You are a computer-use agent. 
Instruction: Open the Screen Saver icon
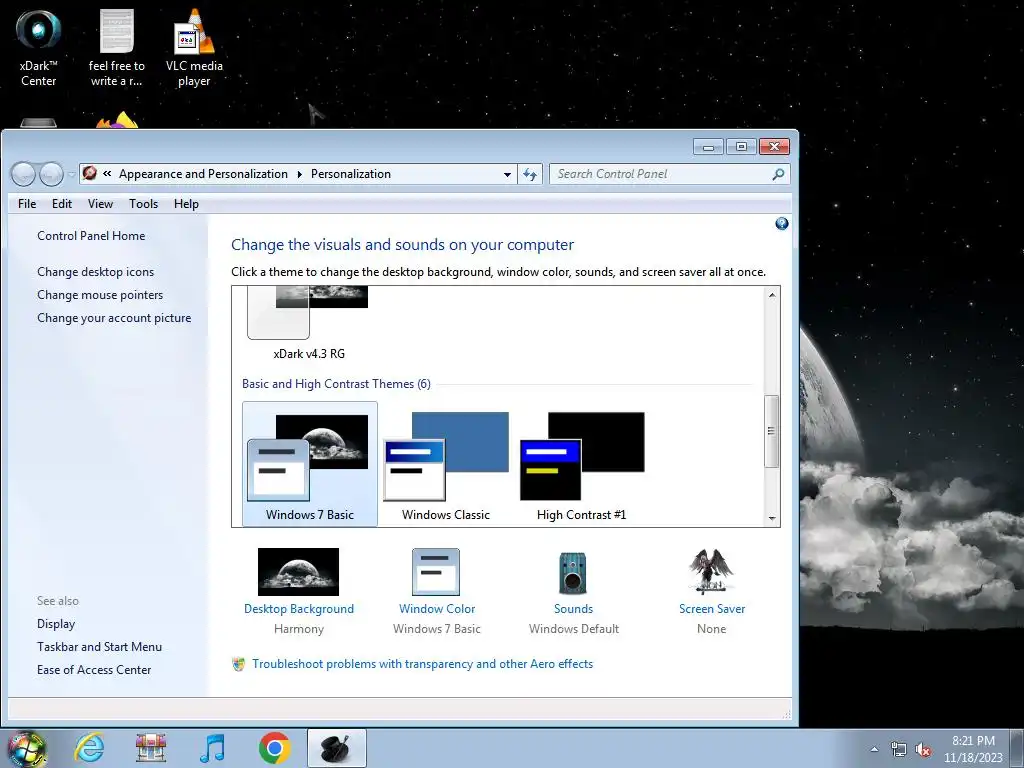(711, 571)
